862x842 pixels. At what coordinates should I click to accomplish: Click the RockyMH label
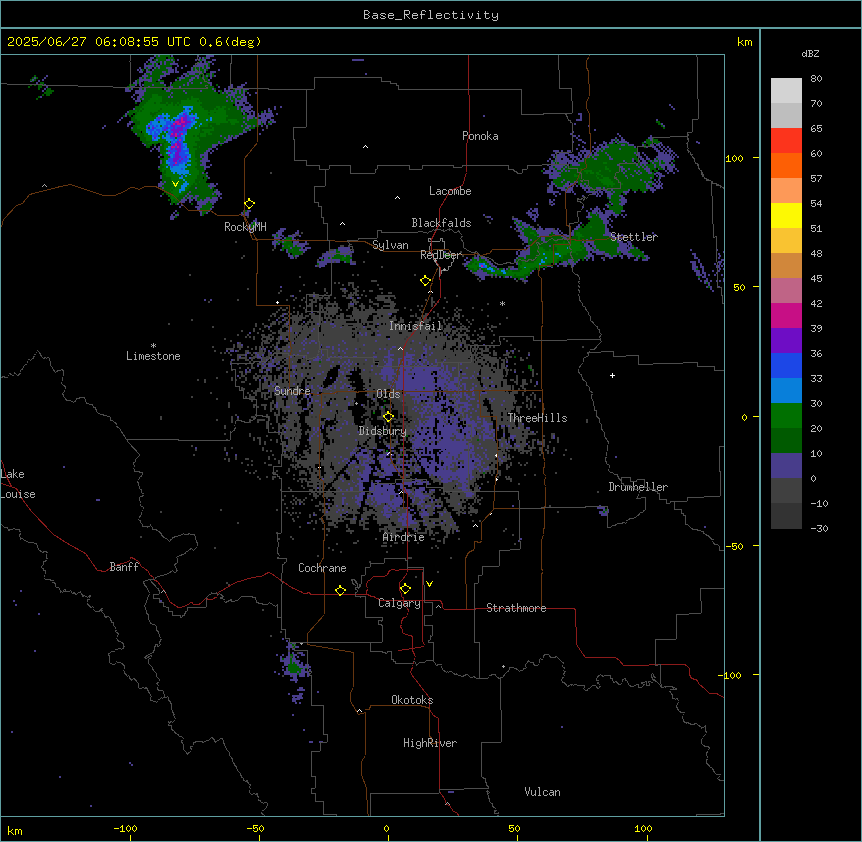(x=245, y=227)
